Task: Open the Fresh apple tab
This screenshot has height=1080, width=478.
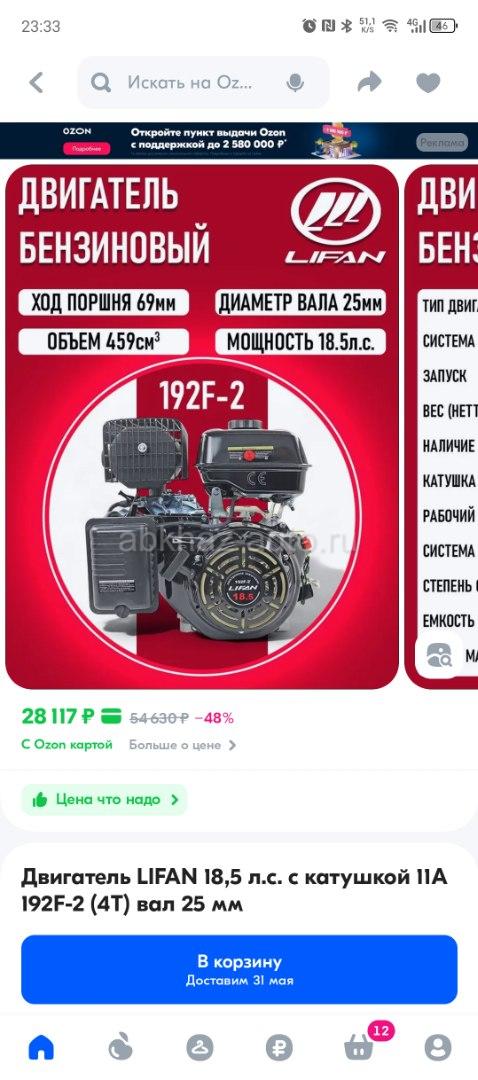Action: coord(121,1048)
